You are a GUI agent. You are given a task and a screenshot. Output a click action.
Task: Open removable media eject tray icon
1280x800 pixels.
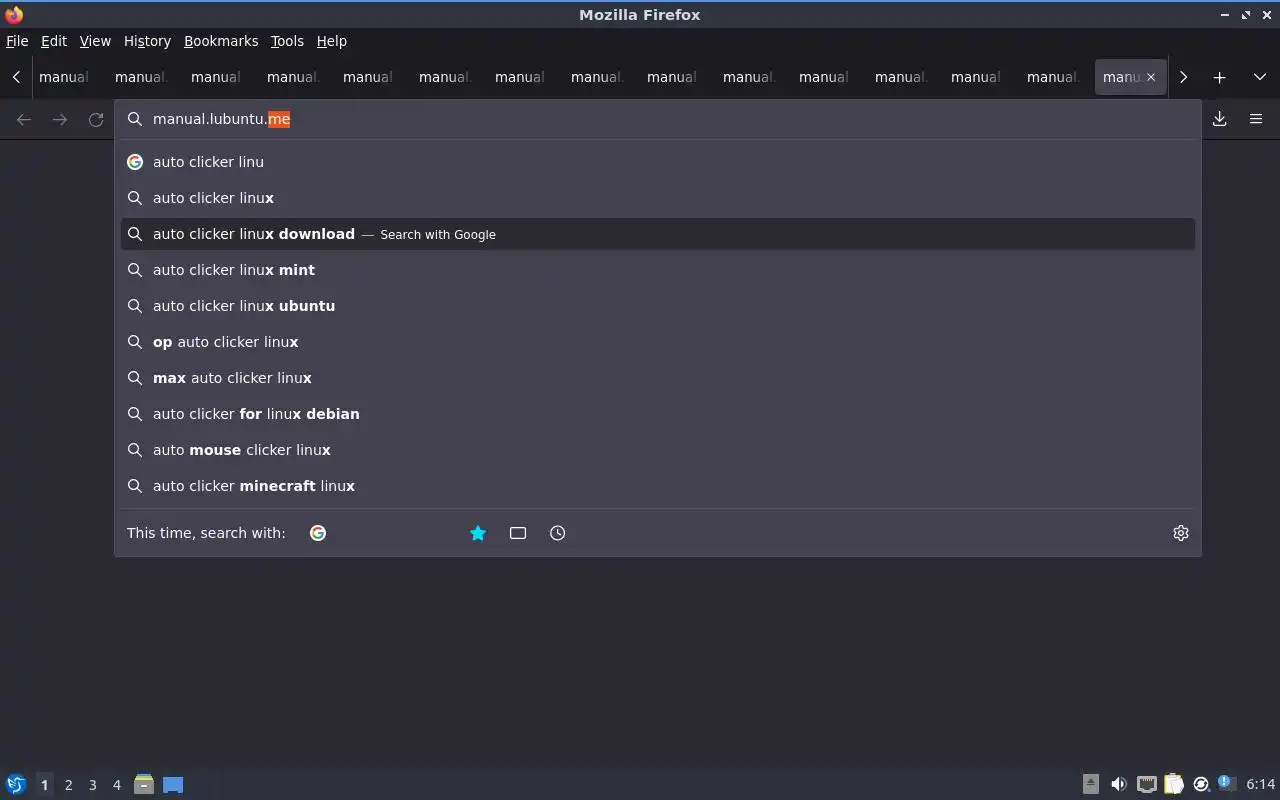pos(1091,784)
